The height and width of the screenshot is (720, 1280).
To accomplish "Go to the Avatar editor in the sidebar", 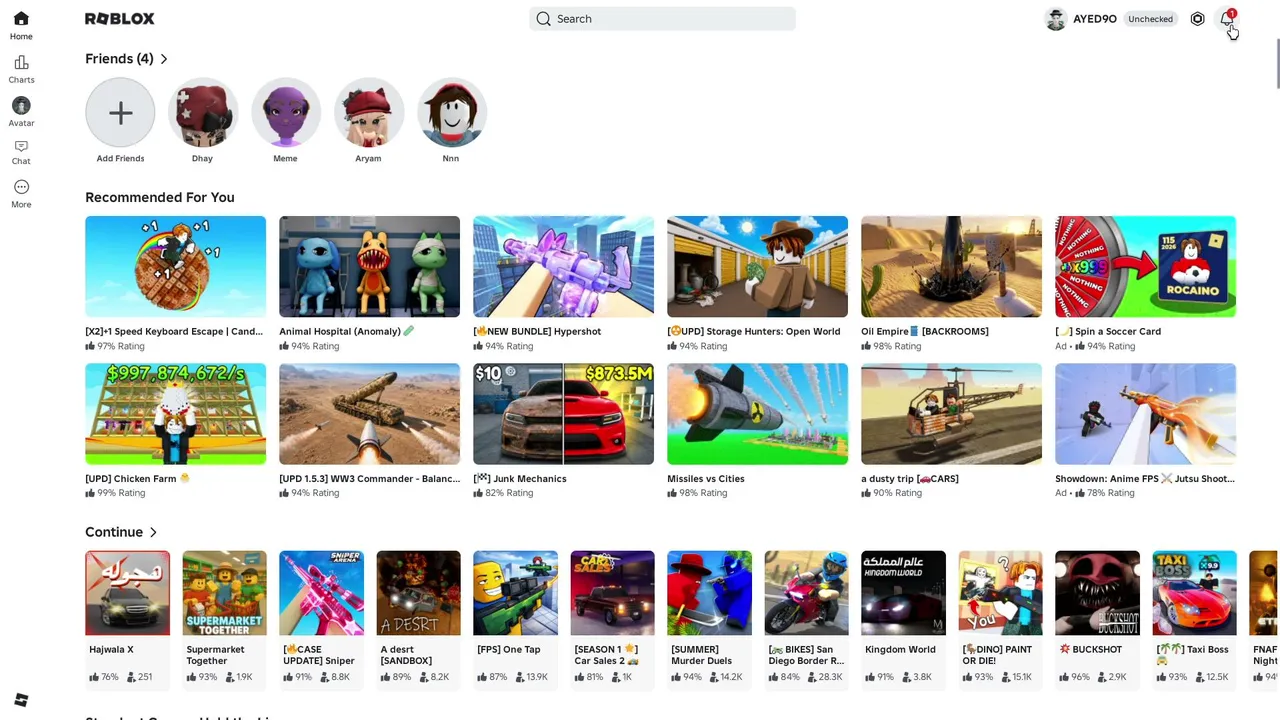I will 21,112.
